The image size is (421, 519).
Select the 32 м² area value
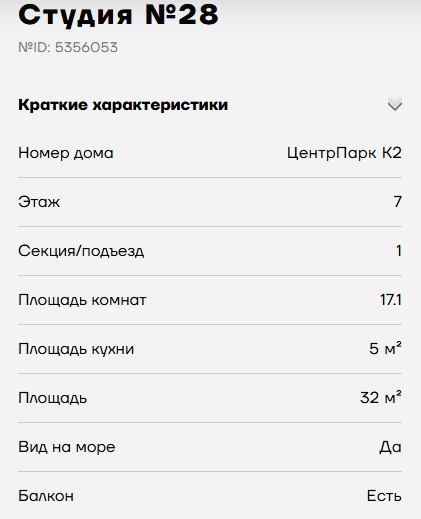[x=381, y=398]
